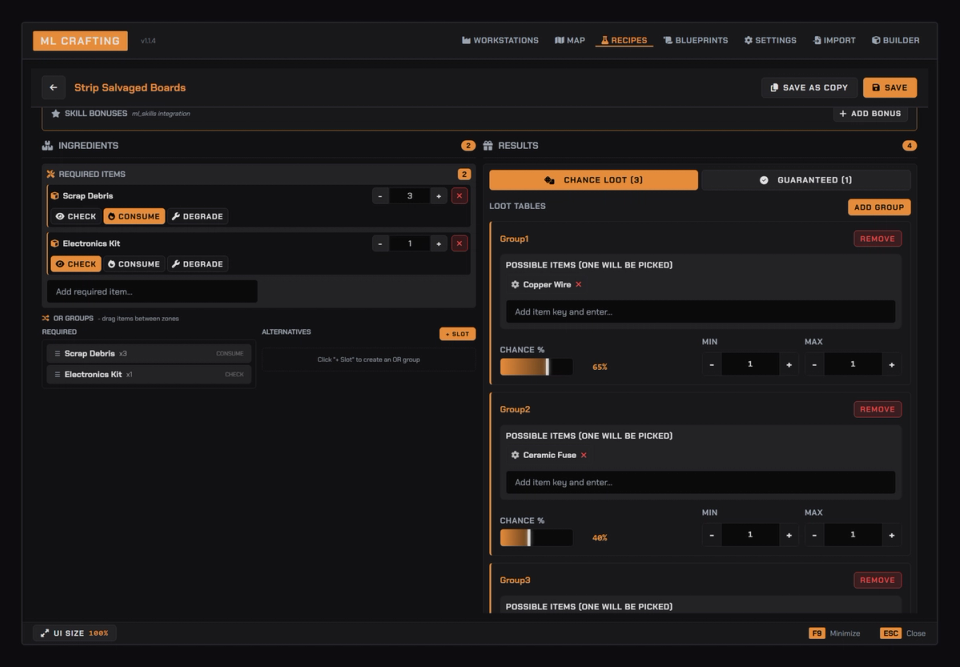Change the UI Size setting
Image resolution: width=960 pixels, height=667 pixels.
tap(75, 633)
